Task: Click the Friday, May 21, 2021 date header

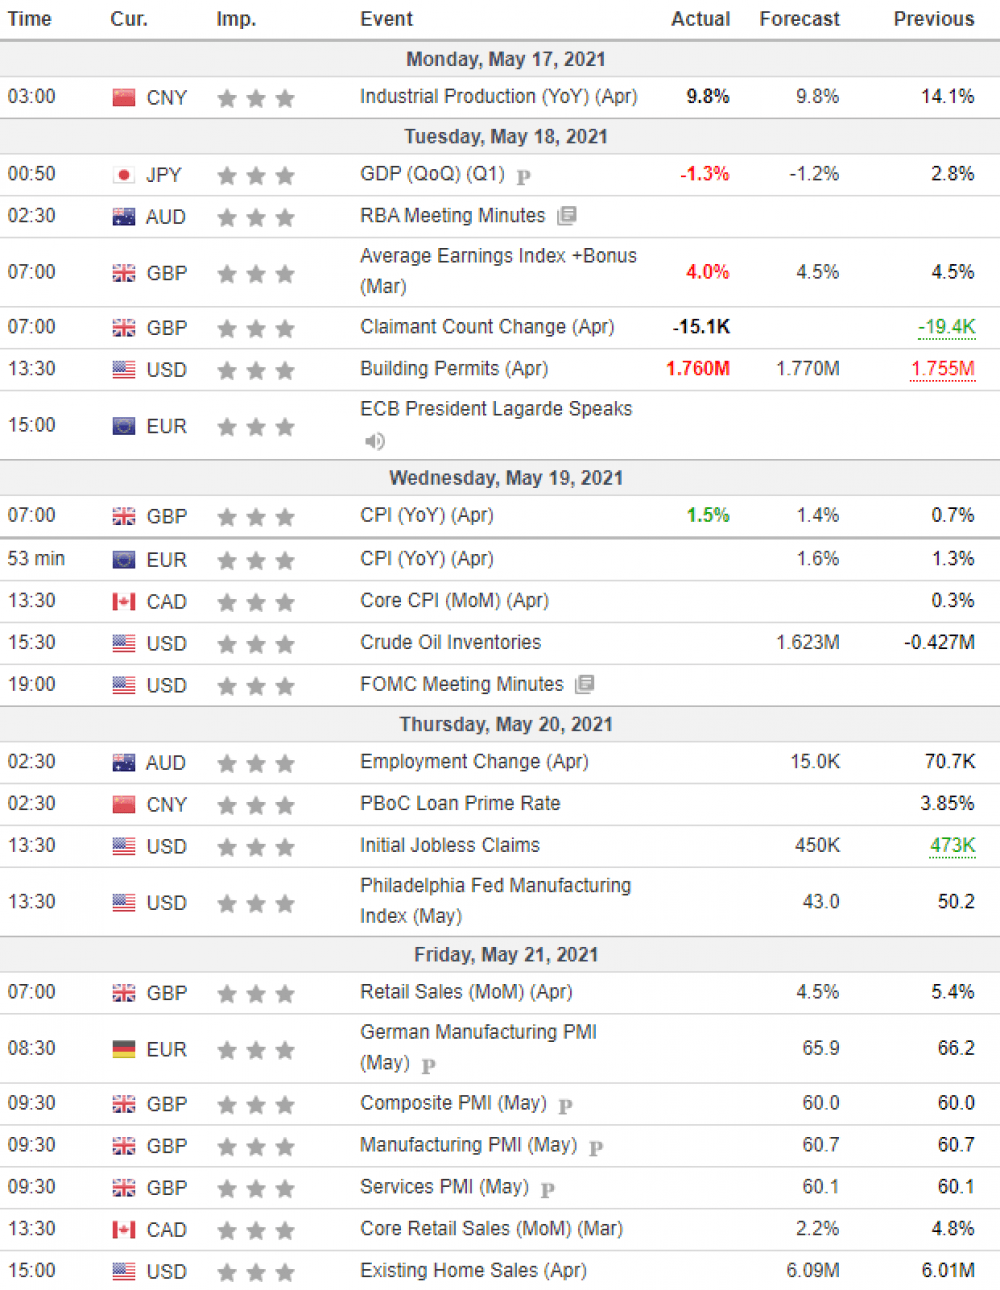Action: coord(506,955)
